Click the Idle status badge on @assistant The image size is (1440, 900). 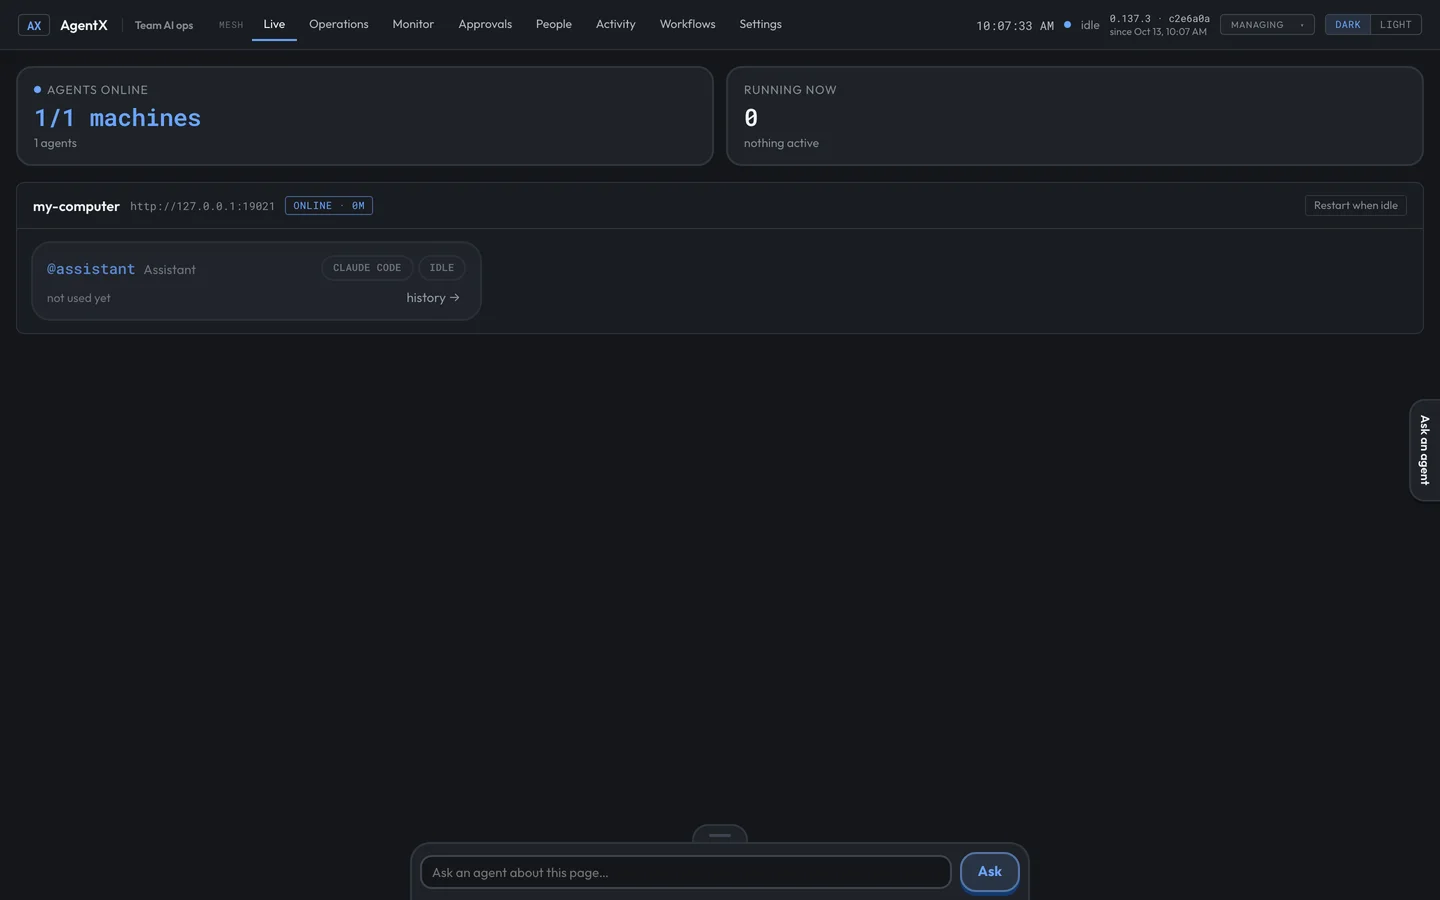(x=442, y=268)
